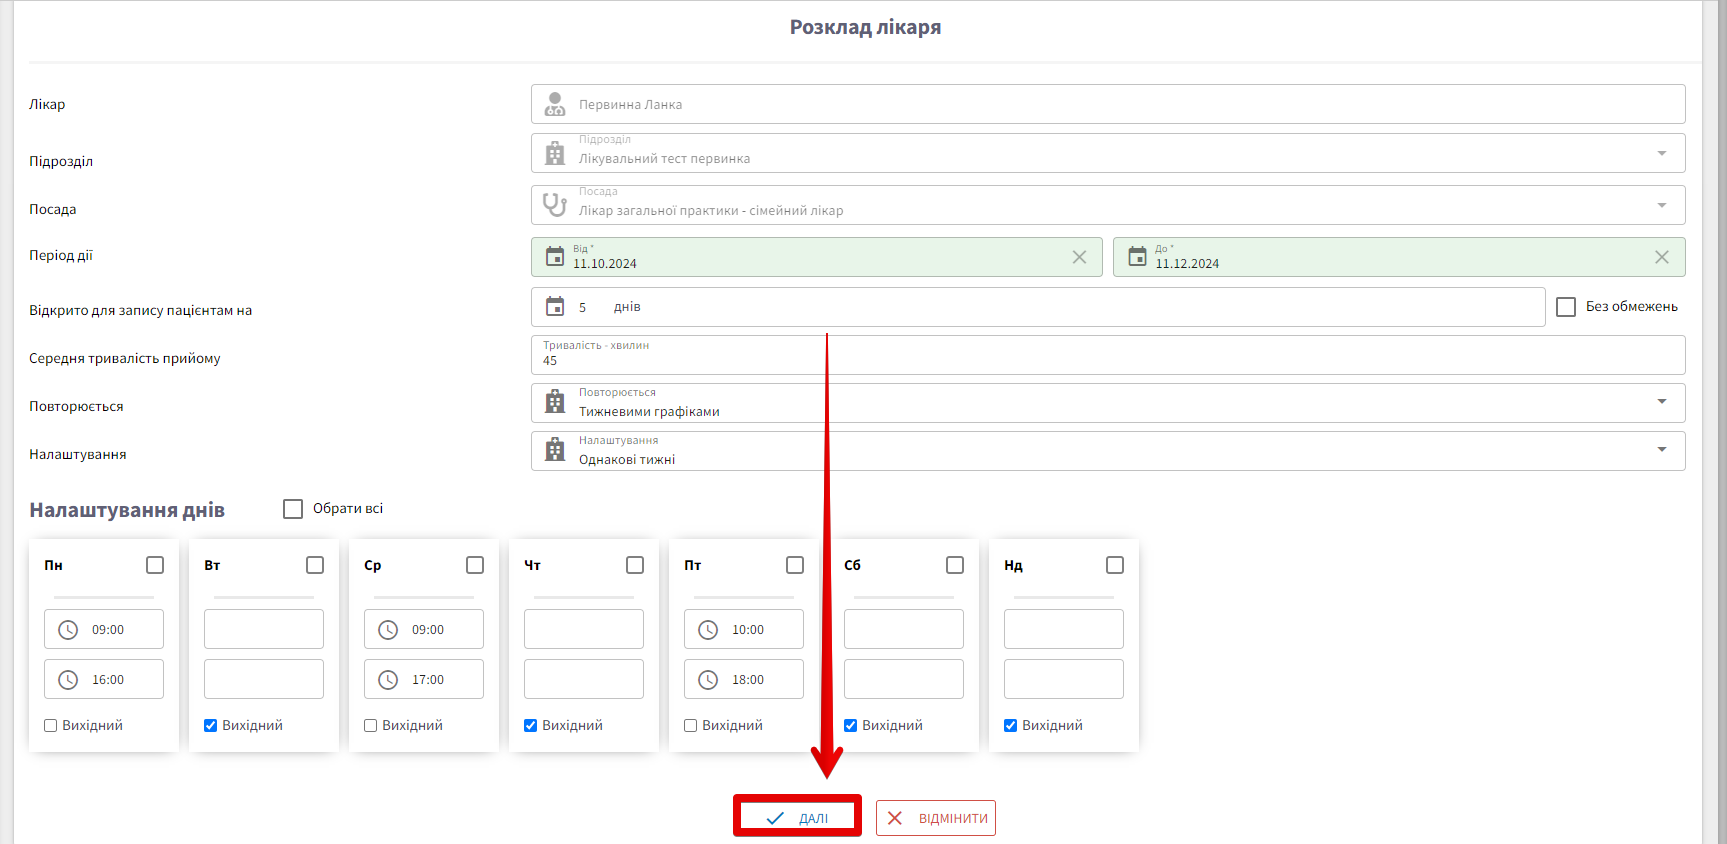
Task: Click the clock icon for Friday 18:00
Action: tap(708, 680)
